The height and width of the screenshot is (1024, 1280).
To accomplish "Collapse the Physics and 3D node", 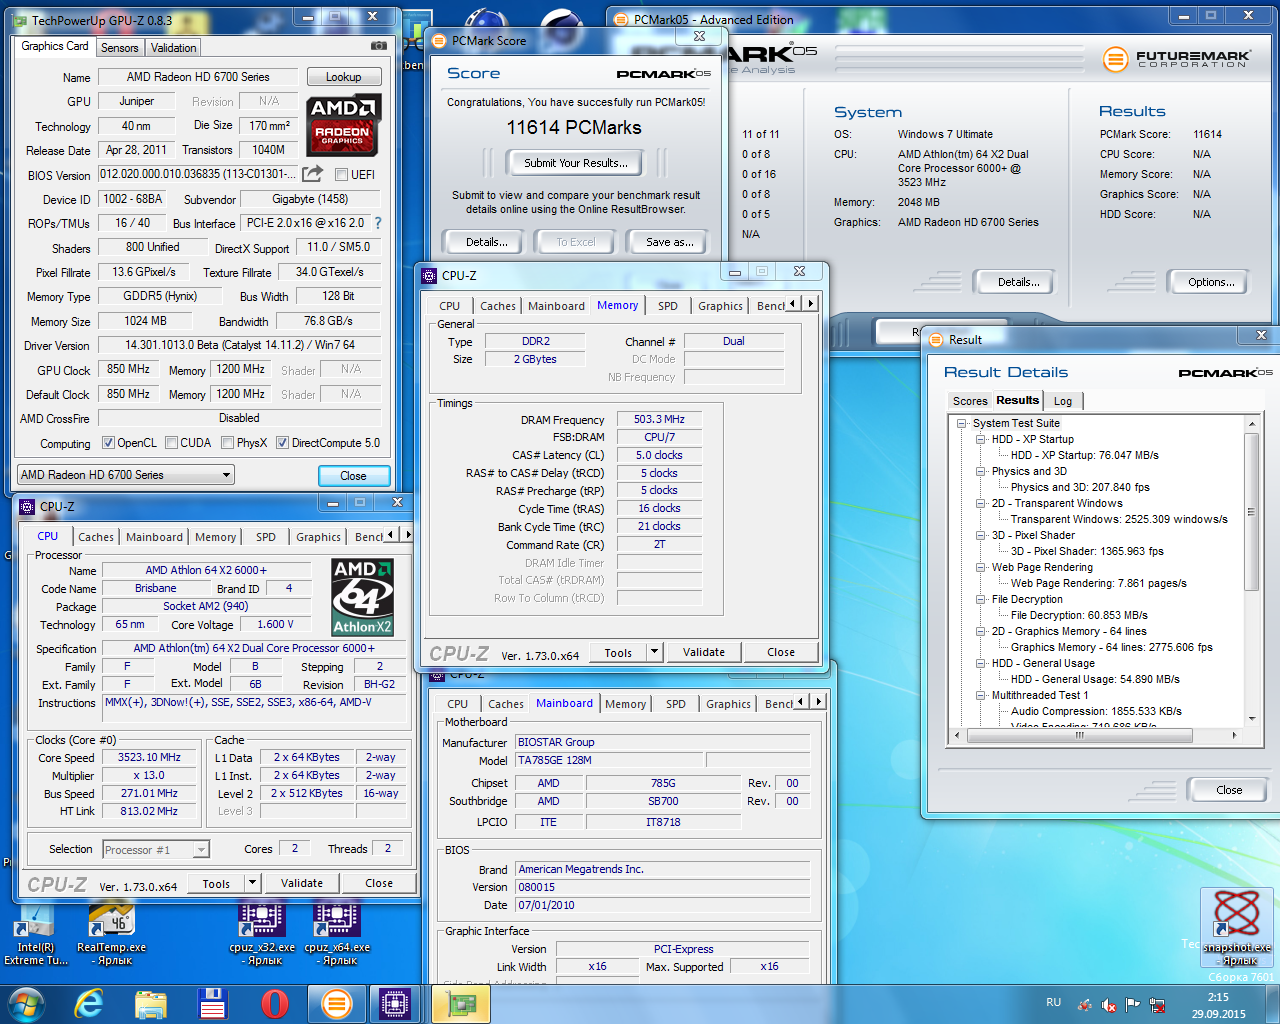I will point(980,471).
